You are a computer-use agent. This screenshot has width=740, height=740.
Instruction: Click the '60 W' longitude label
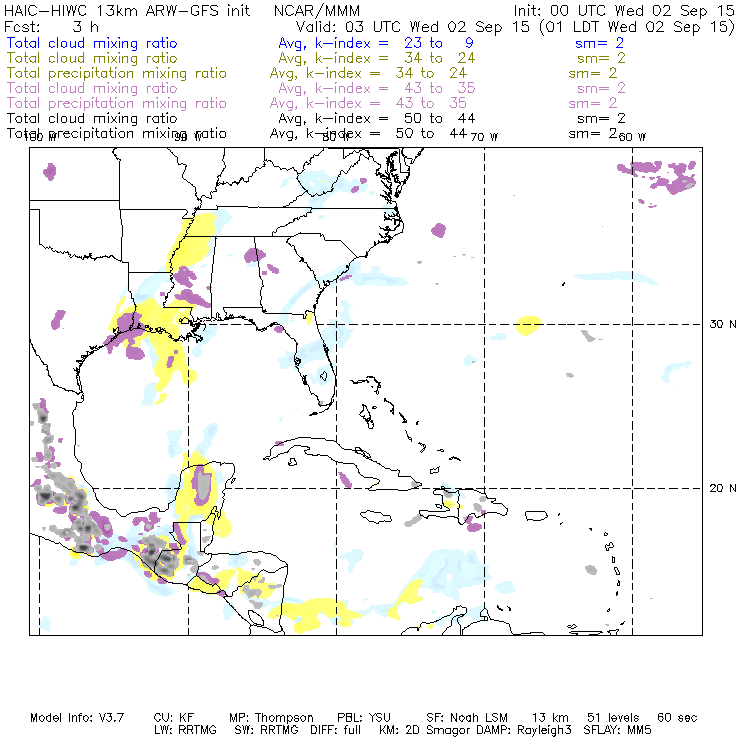[x=632, y=137]
